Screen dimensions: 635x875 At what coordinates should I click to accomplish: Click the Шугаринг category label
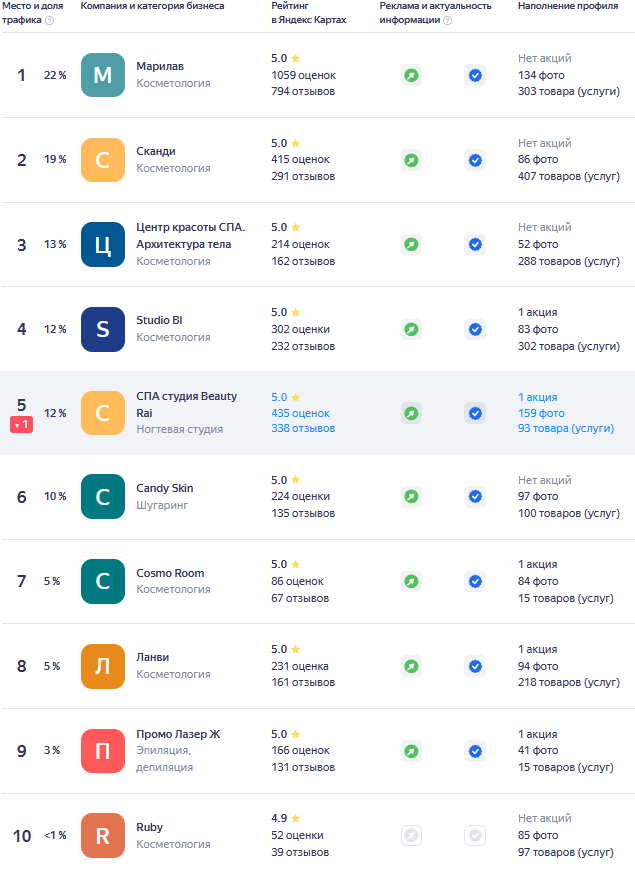click(162, 505)
